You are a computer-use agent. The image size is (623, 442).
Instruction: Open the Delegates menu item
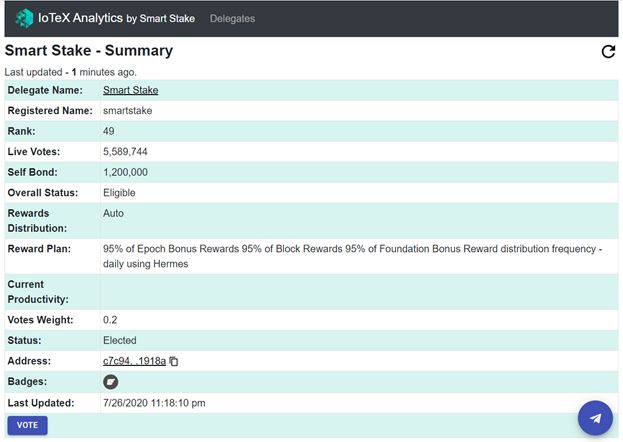pyautogui.click(x=232, y=18)
